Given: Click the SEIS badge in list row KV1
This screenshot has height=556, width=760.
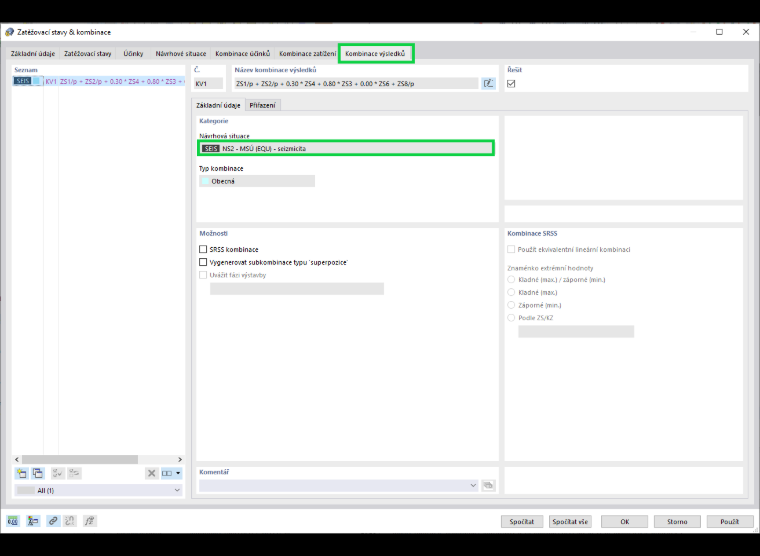Looking at the screenshot, I should [22, 81].
